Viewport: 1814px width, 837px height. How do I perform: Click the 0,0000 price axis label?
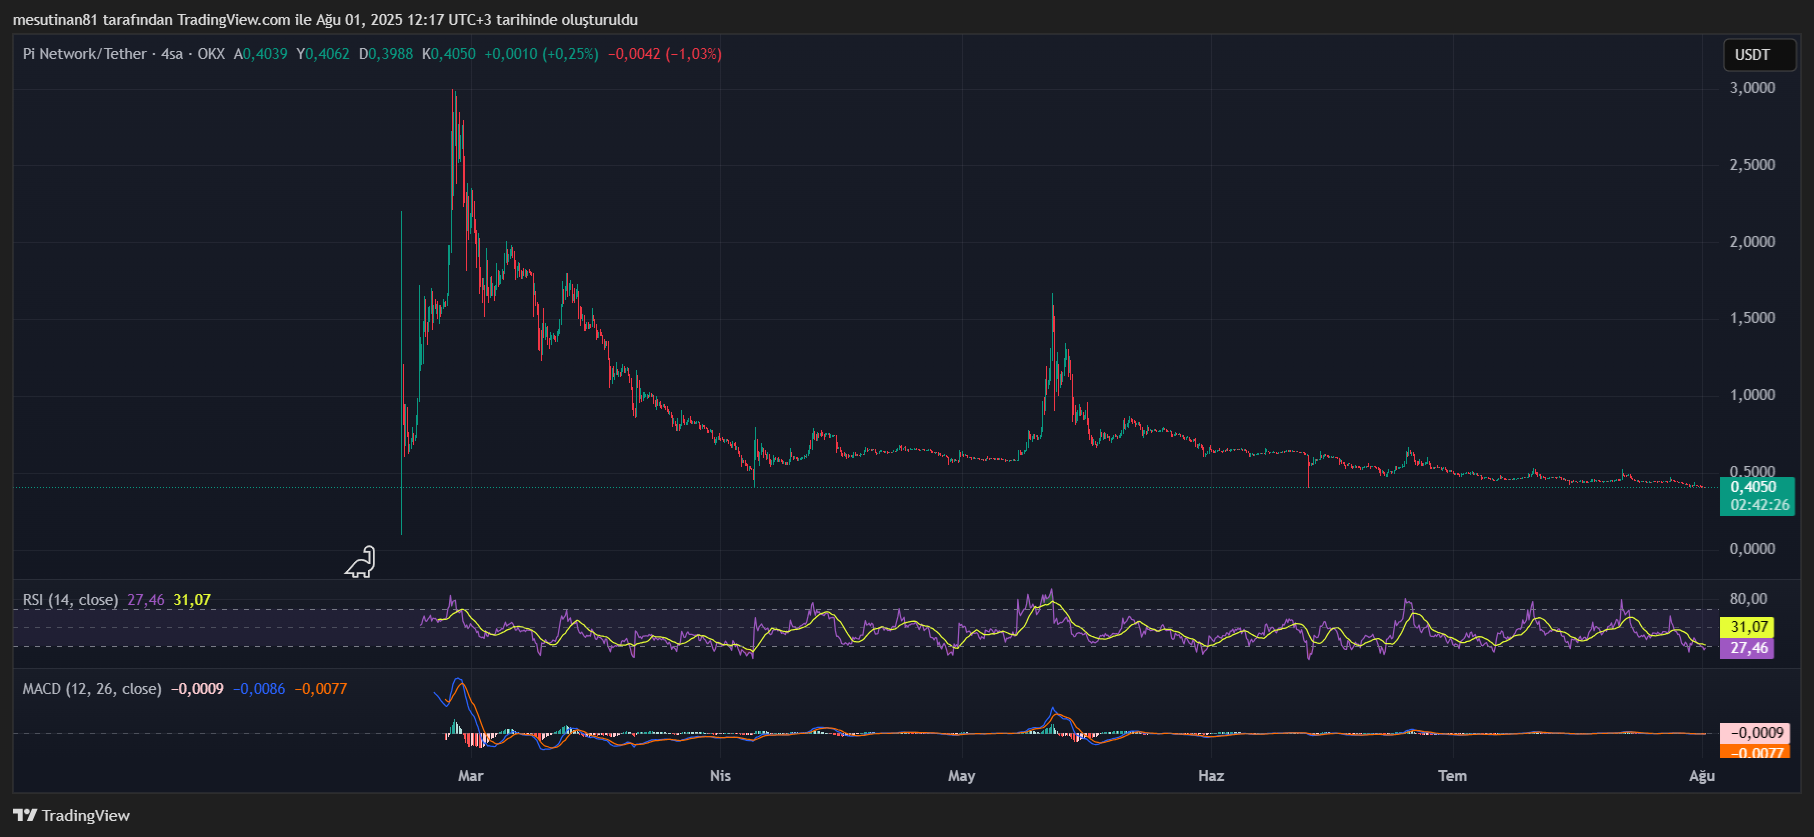(1752, 549)
